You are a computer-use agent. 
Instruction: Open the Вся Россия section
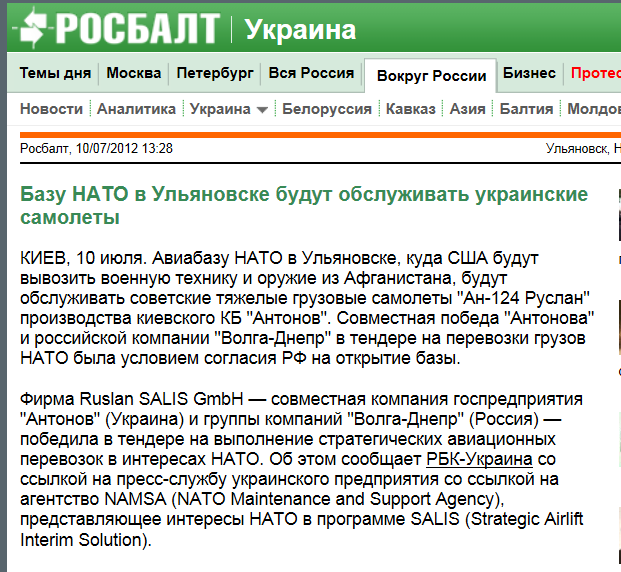311,73
